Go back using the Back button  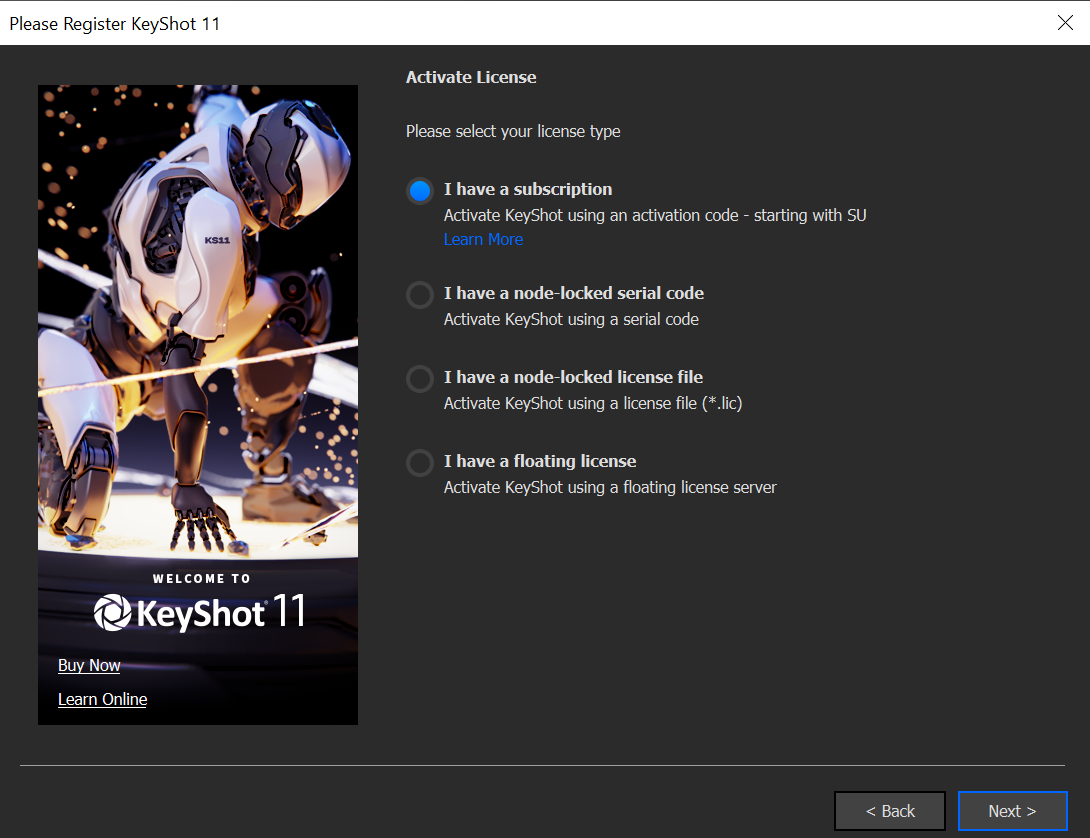coord(889,811)
